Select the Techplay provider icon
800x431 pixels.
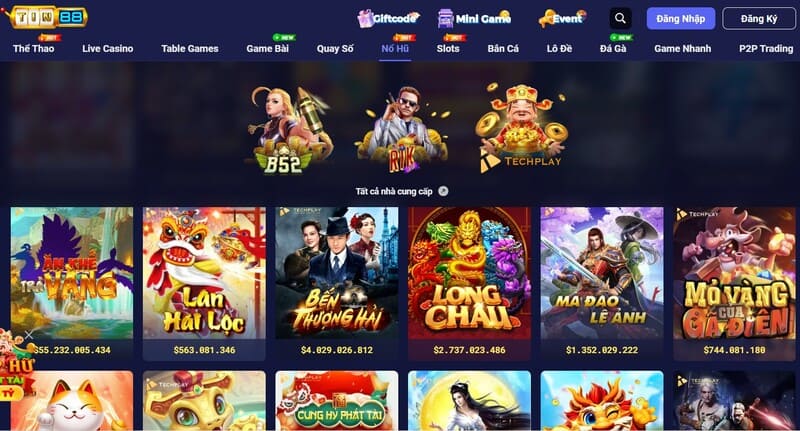521,128
